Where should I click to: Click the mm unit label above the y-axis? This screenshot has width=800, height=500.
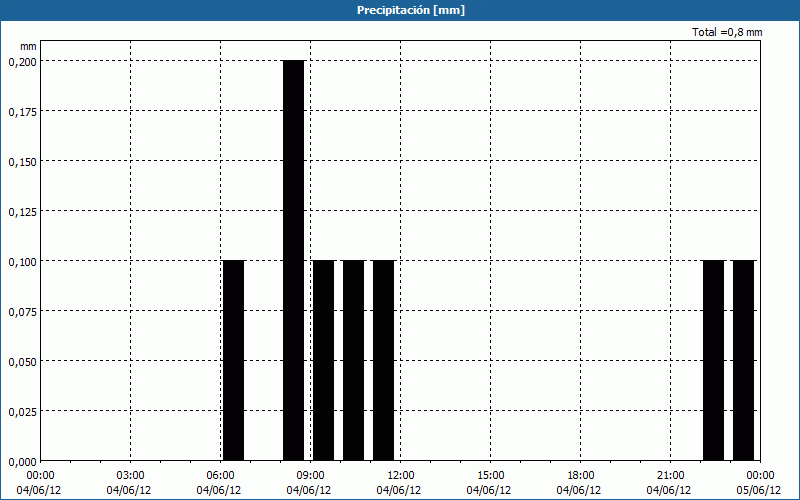click(x=28, y=46)
